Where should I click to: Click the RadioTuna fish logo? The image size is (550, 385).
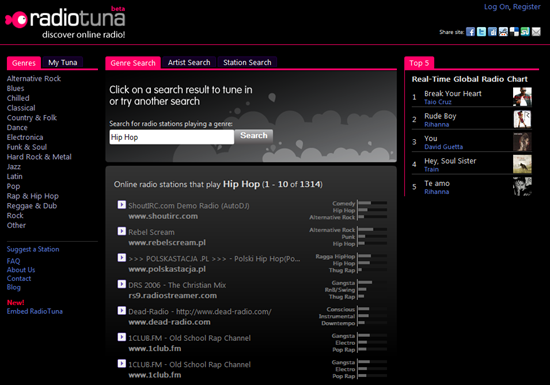[x=16, y=20]
